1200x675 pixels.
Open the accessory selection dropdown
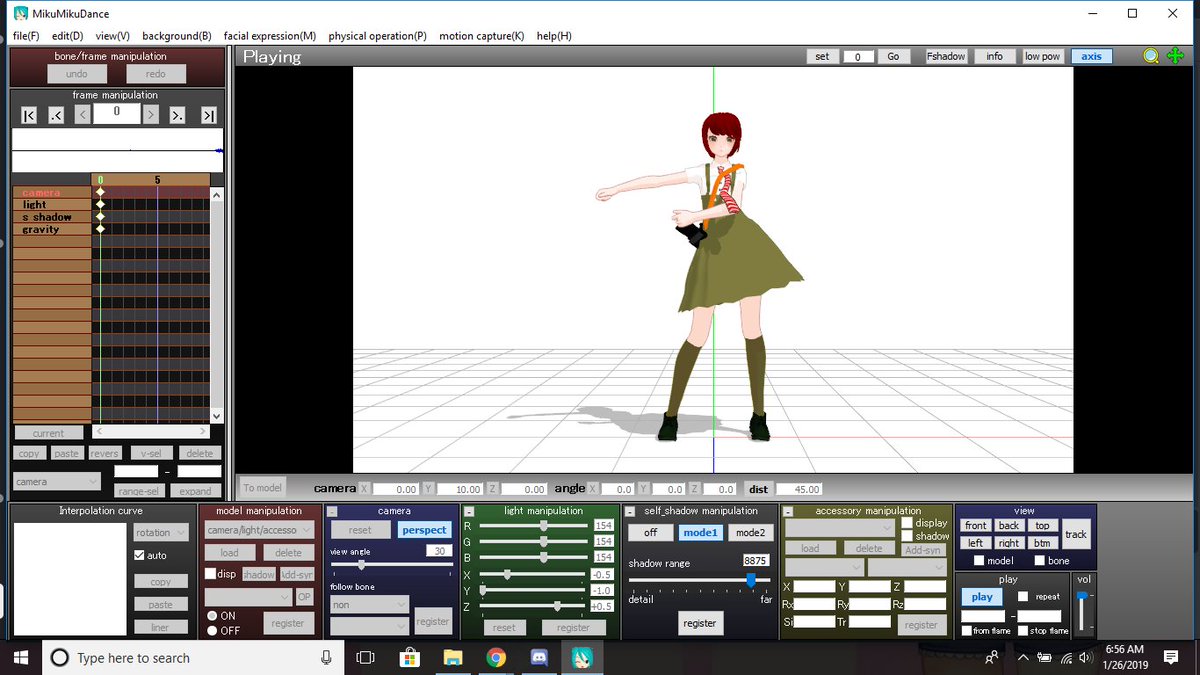(x=840, y=527)
